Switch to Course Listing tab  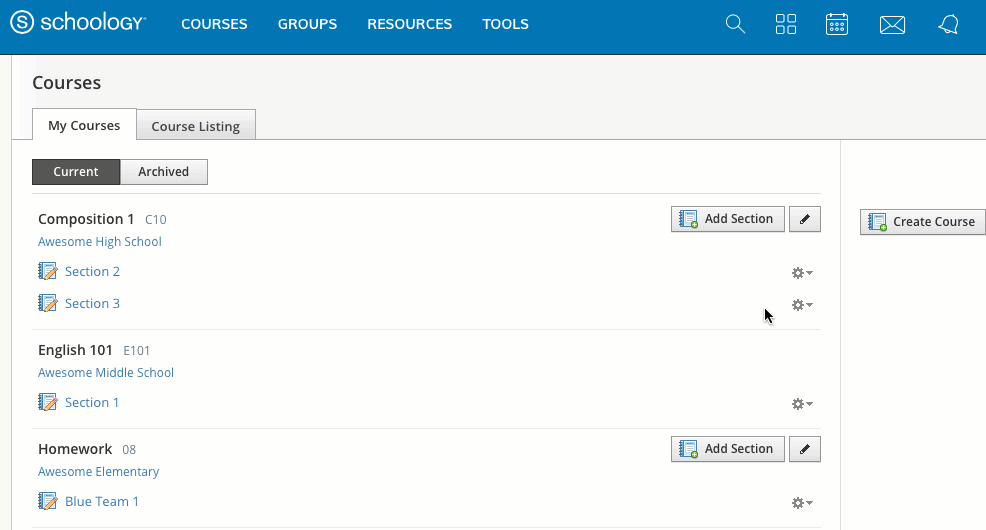point(195,126)
